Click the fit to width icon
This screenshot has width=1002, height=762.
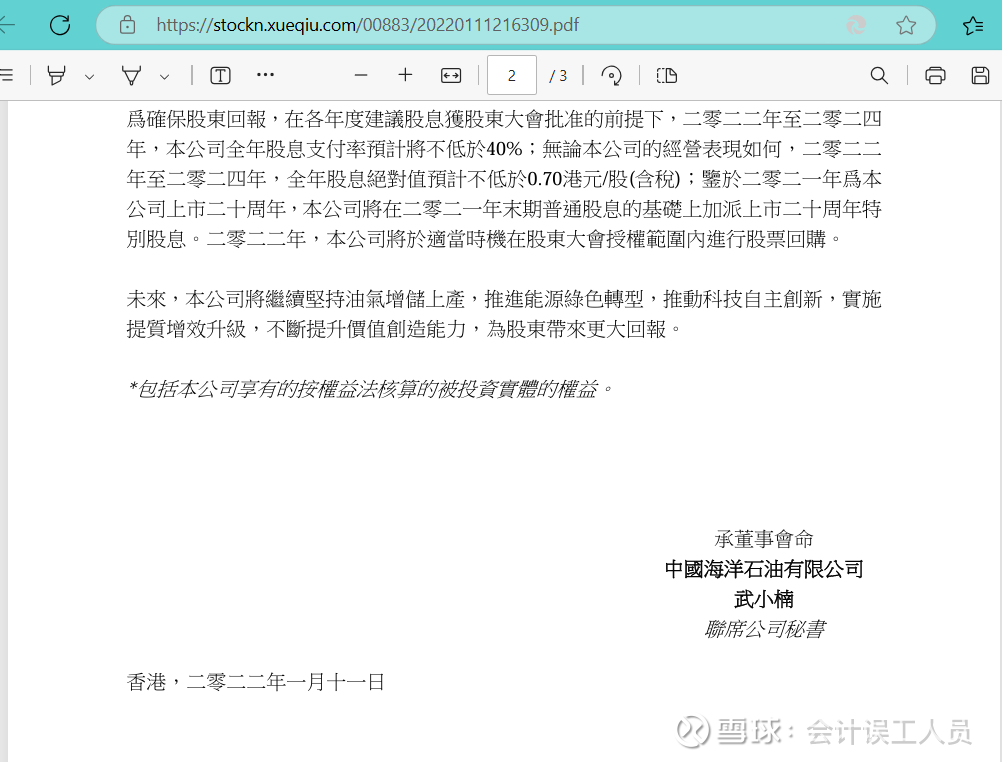pyautogui.click(x=451, y=75)
